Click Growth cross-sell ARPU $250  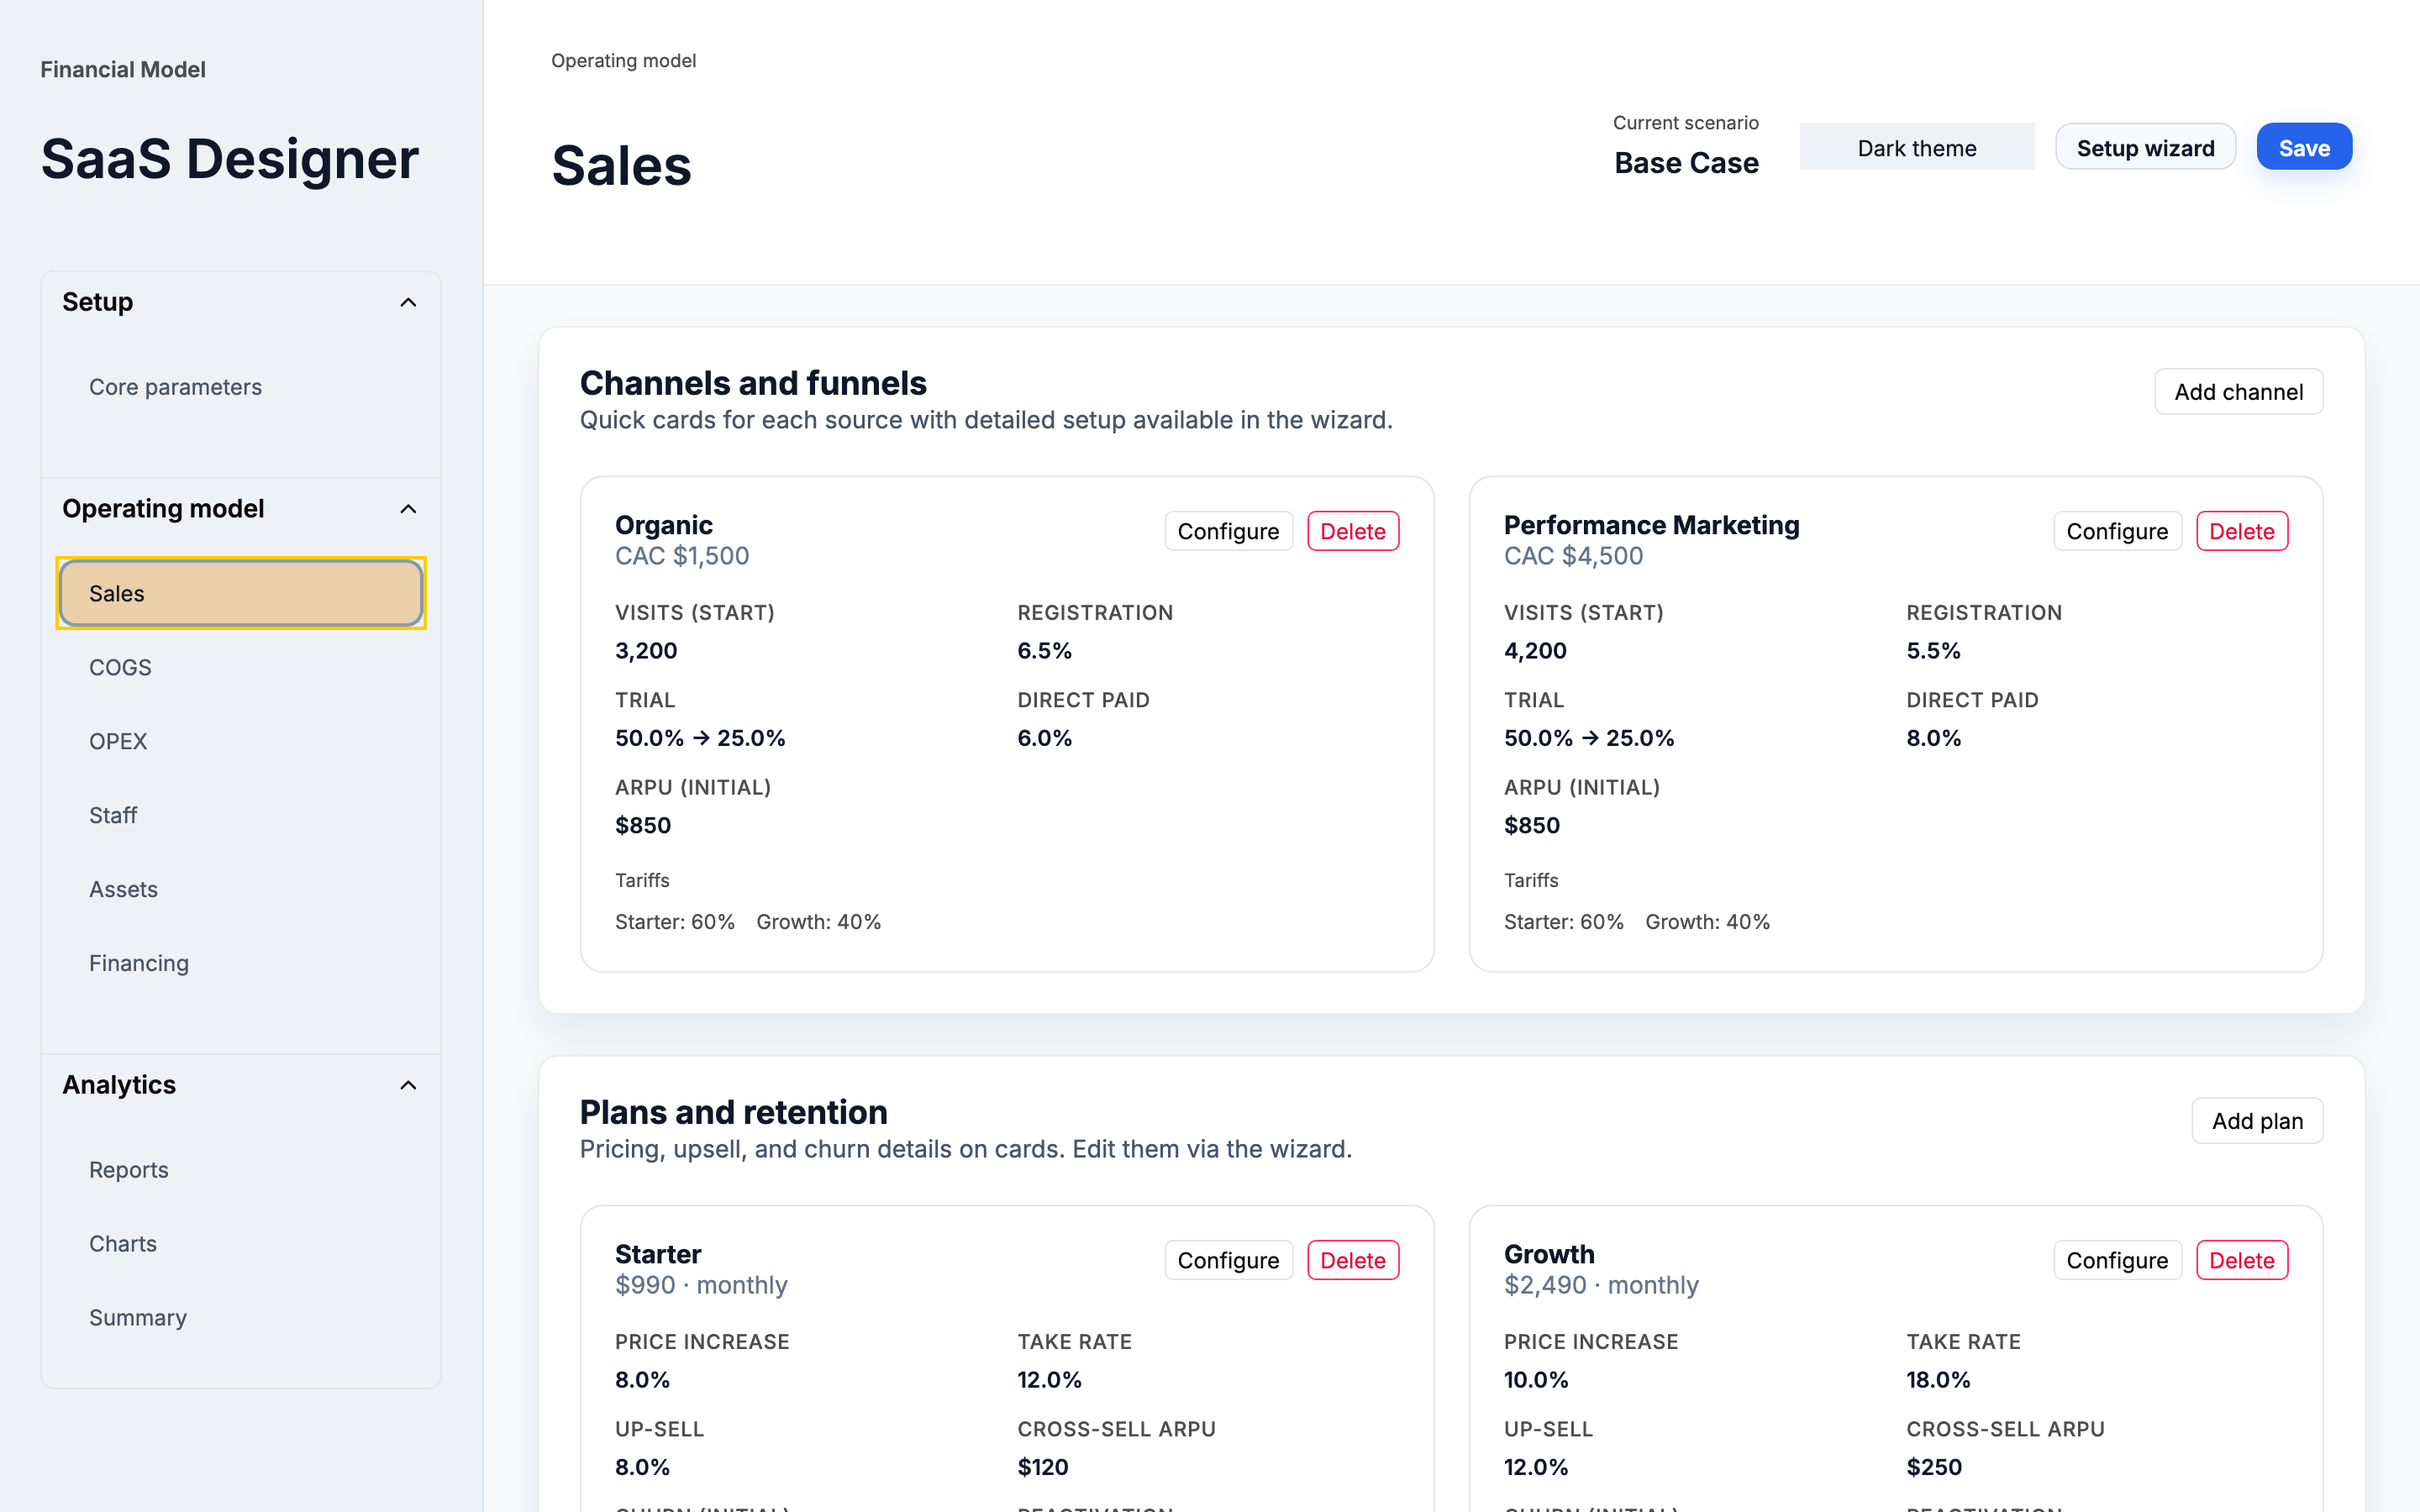coord(1934,1467)
